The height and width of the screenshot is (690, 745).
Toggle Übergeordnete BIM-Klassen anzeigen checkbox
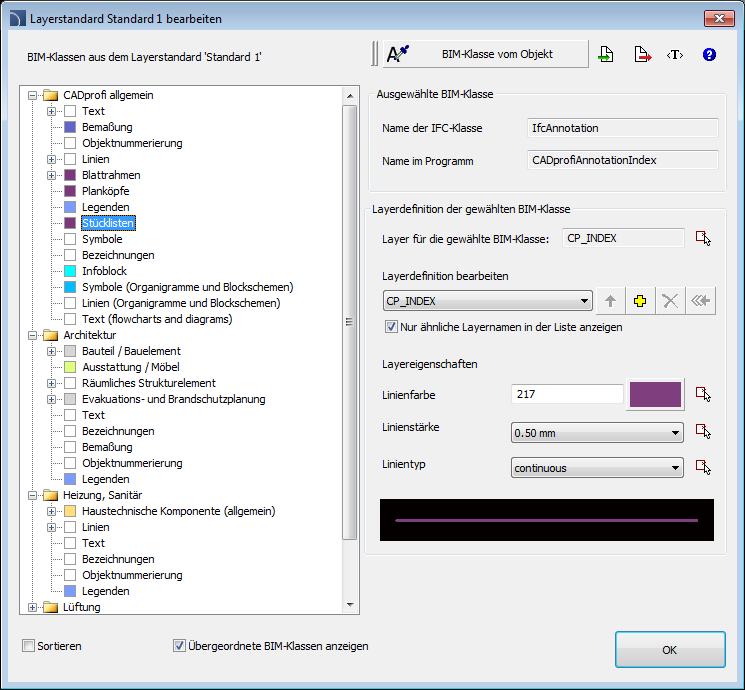[x=180, y=646]
